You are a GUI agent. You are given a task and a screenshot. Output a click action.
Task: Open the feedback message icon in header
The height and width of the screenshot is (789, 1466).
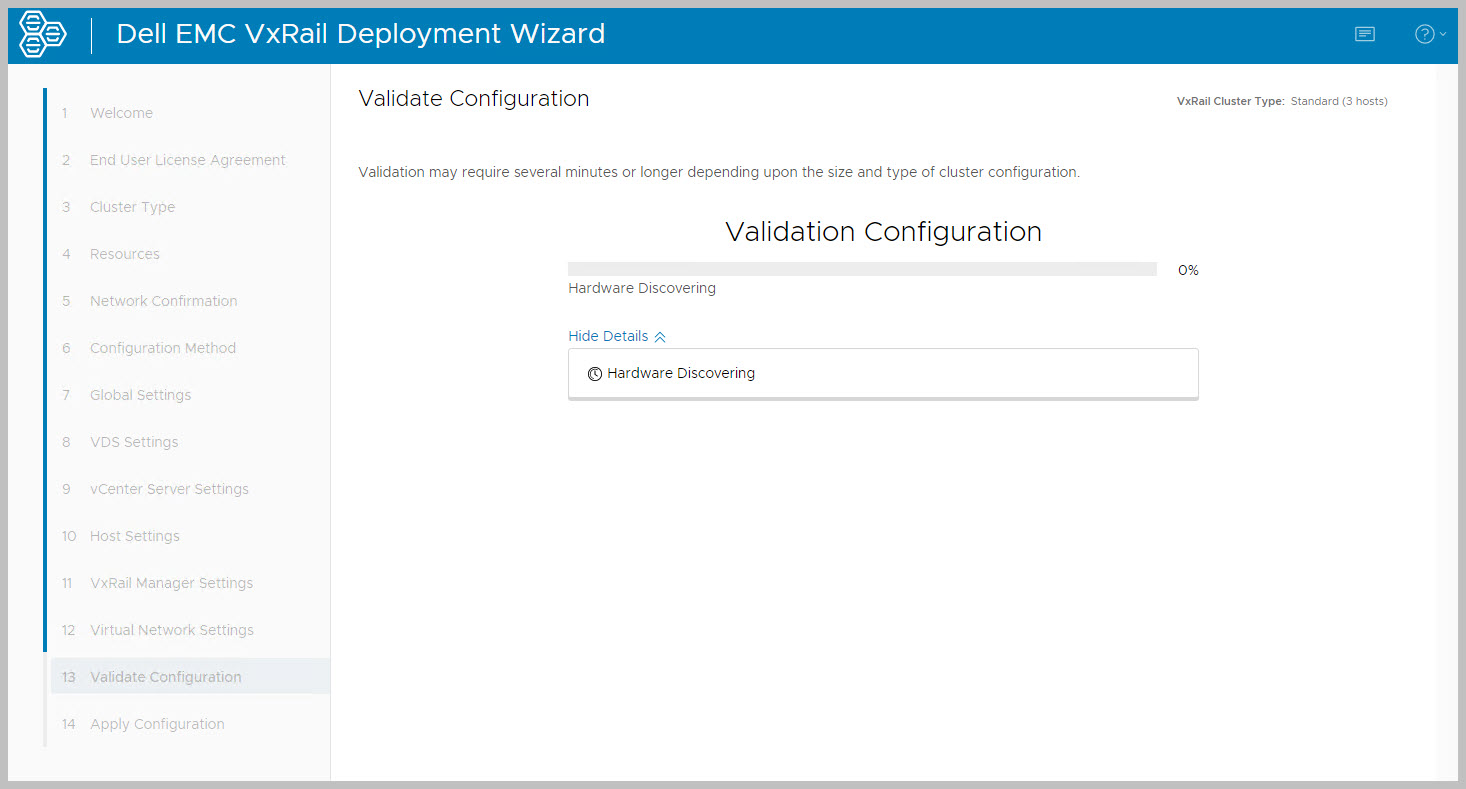click(1364, 34)
